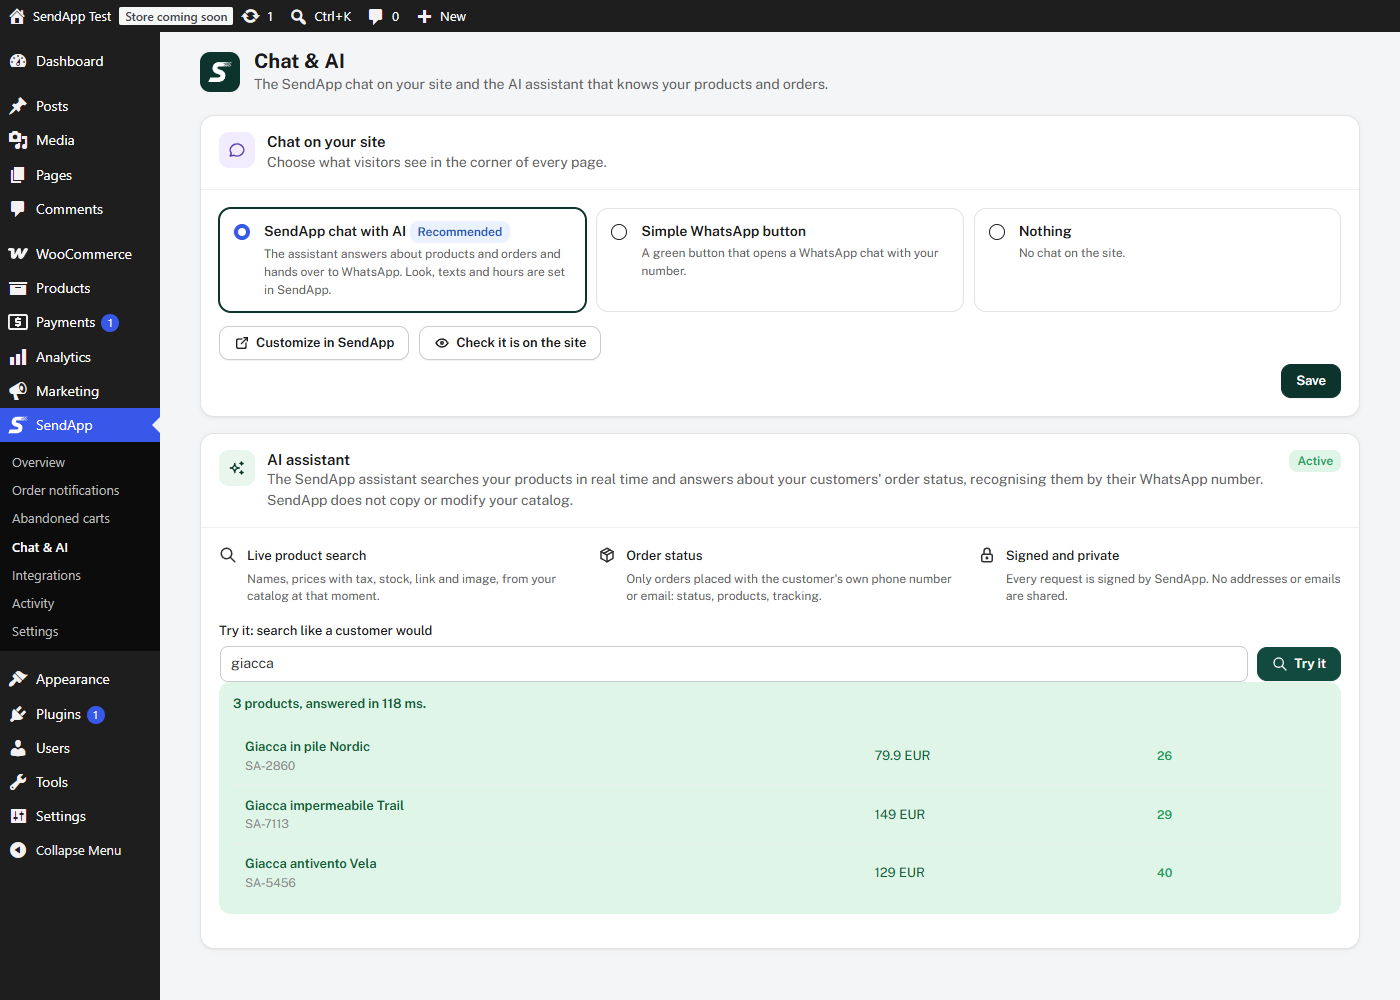Click Giacca impermeabile Trail result
This screenshot has width=1400, height=1000.
click(x=324, y=805)
